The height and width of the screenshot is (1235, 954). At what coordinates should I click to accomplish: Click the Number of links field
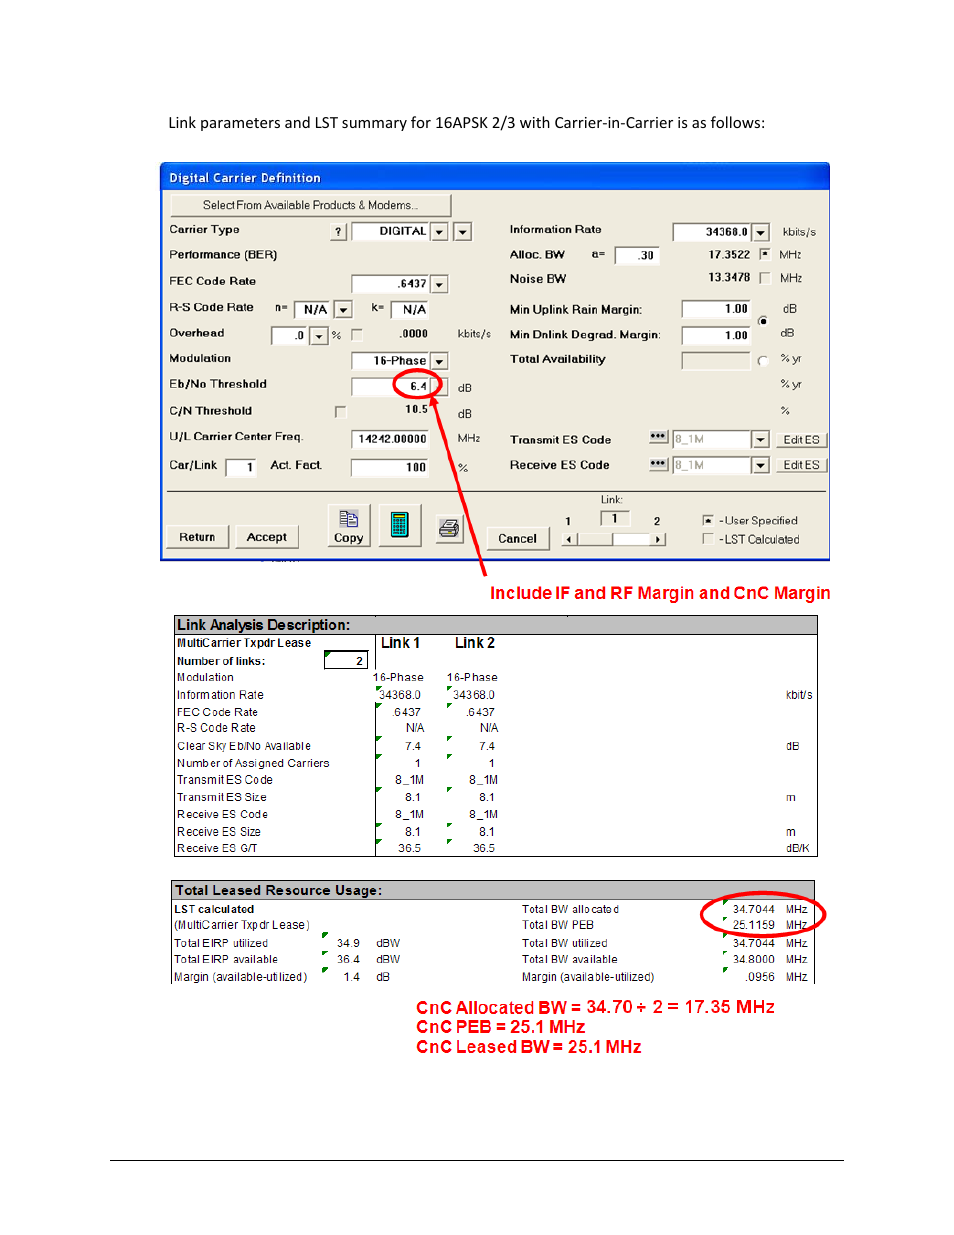pyautogui.click(x=346, y=660)
